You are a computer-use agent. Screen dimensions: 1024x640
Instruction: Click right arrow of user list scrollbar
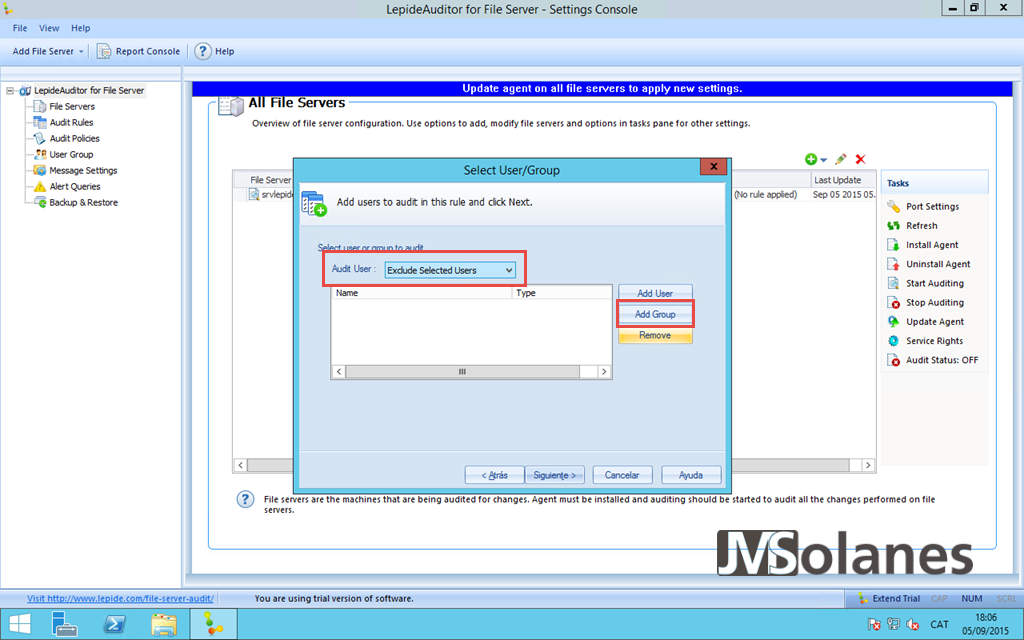(604, 372)
